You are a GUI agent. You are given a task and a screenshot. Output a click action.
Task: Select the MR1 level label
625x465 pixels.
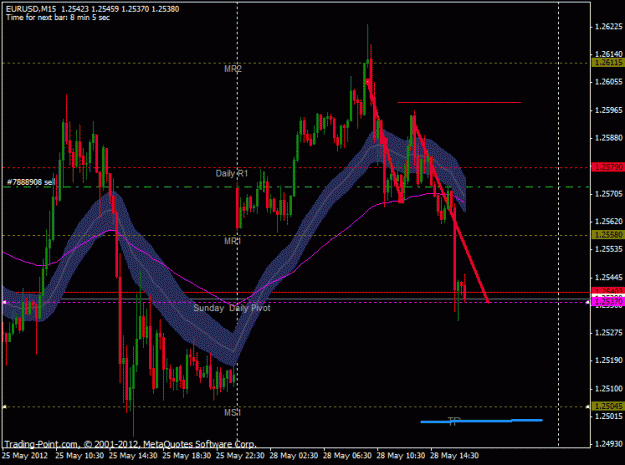[232, 241]
